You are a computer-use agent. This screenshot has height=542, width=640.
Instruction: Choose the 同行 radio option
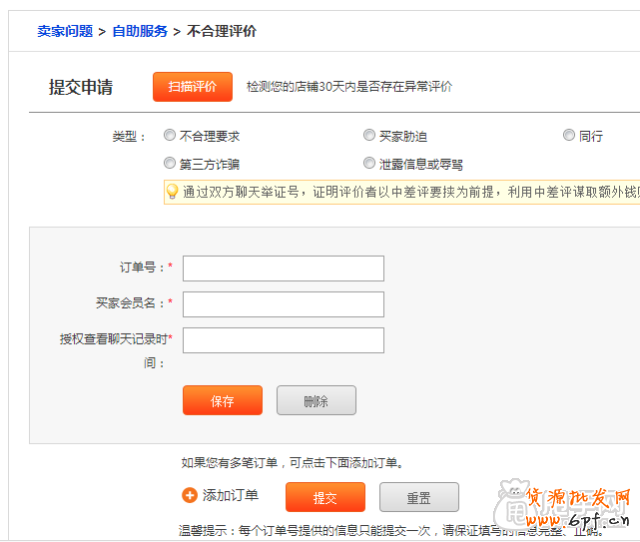pos(569,135)
